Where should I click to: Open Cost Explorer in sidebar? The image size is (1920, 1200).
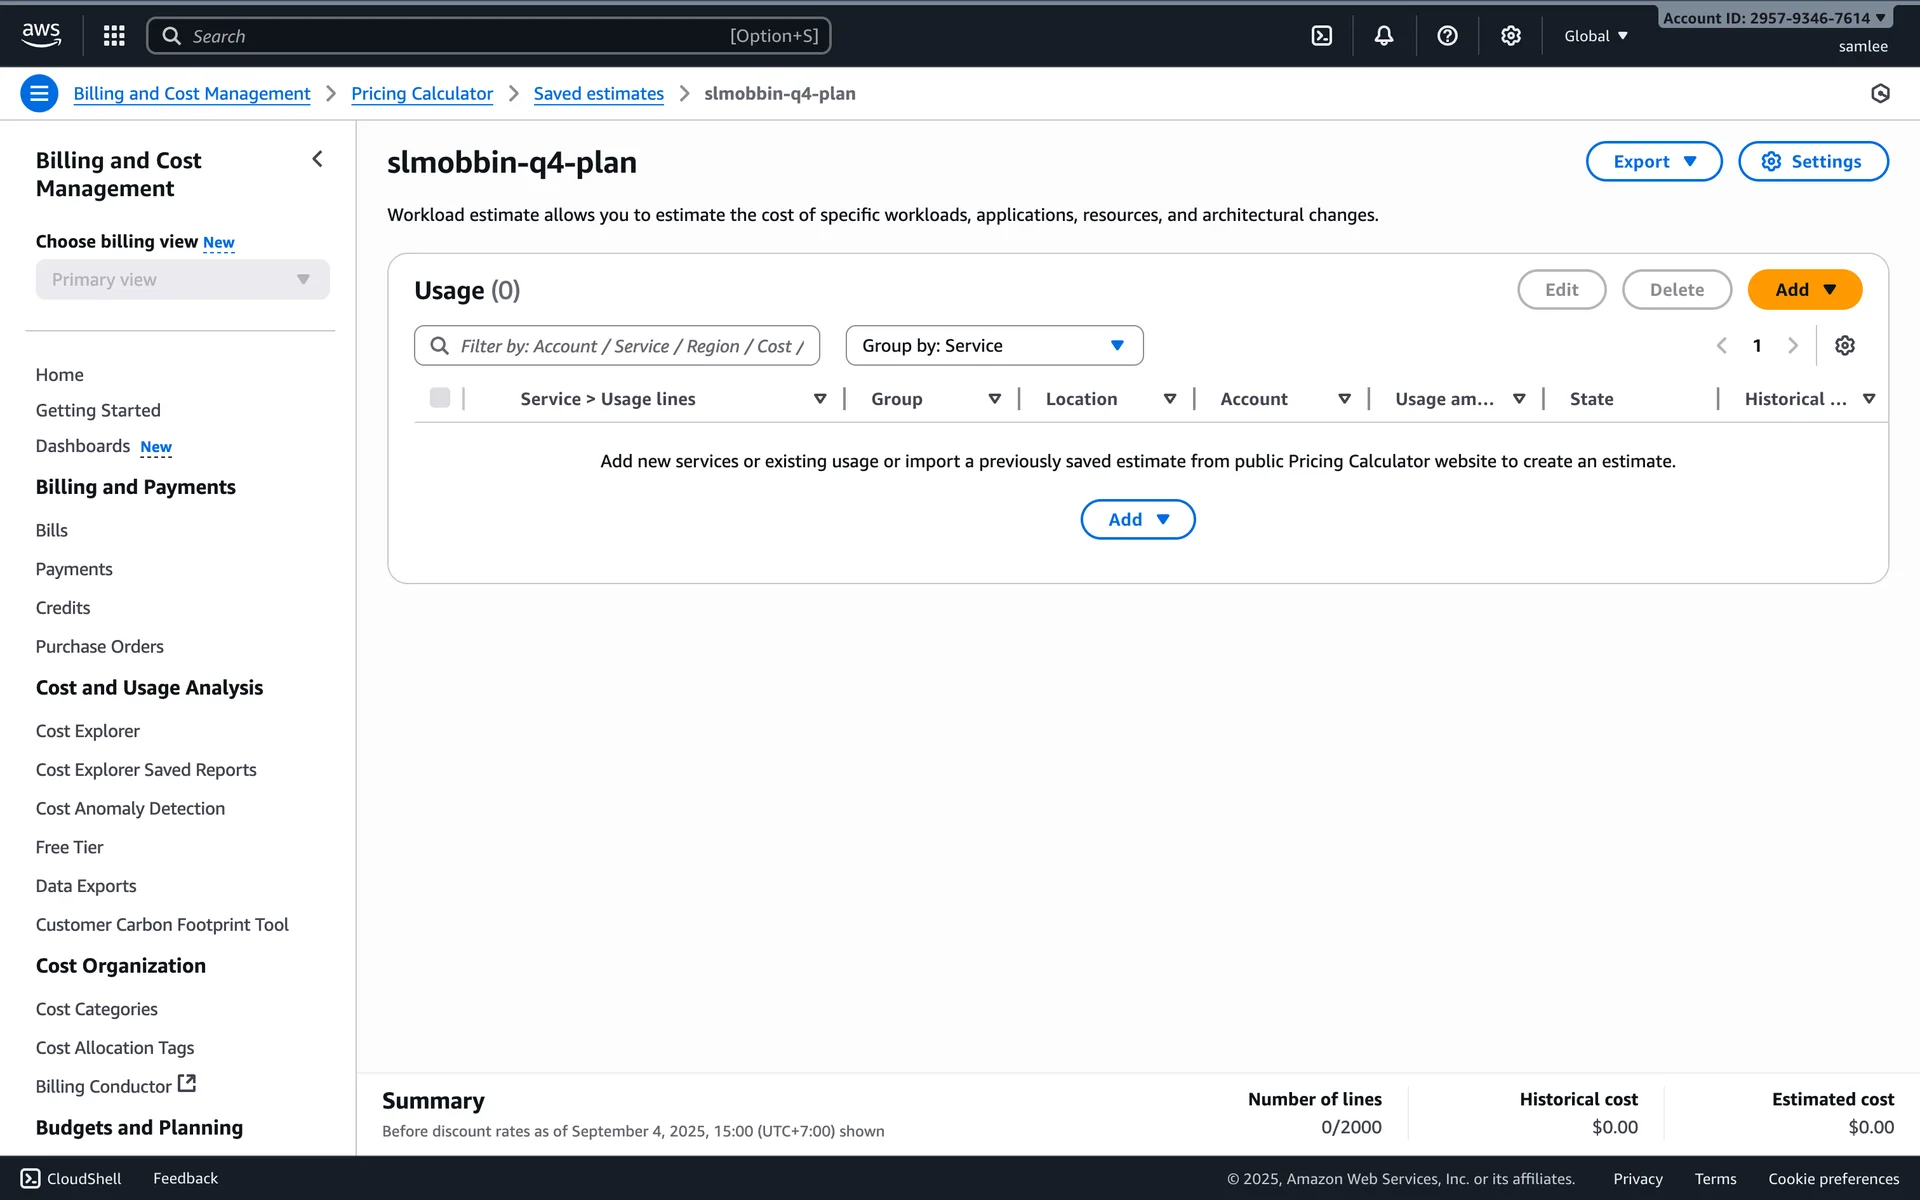coord(88,731)
